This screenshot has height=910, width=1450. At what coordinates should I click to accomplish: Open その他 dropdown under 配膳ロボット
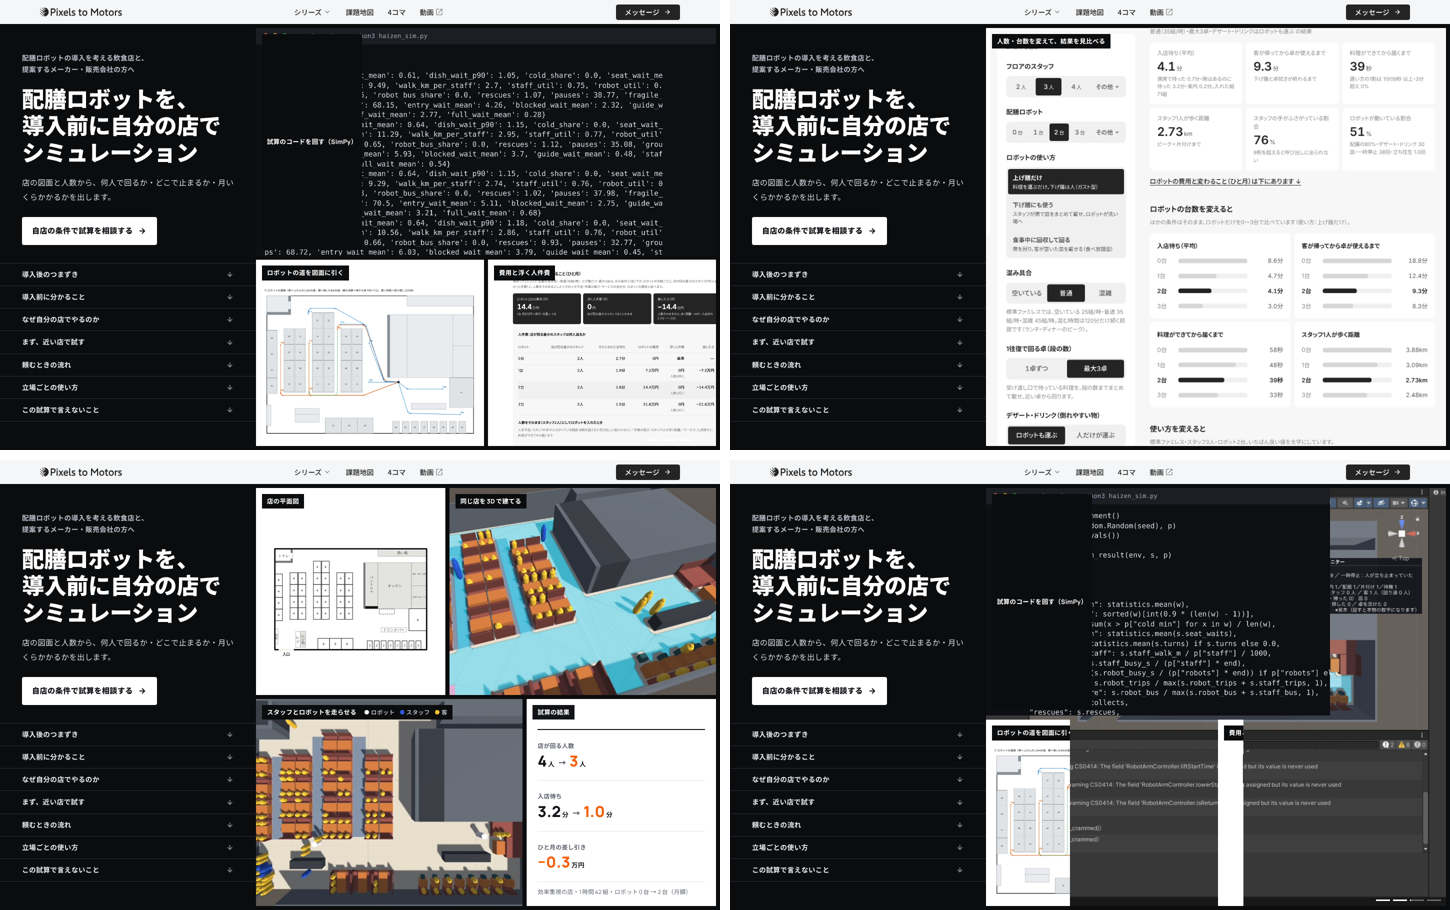[x=1107, y=132]
